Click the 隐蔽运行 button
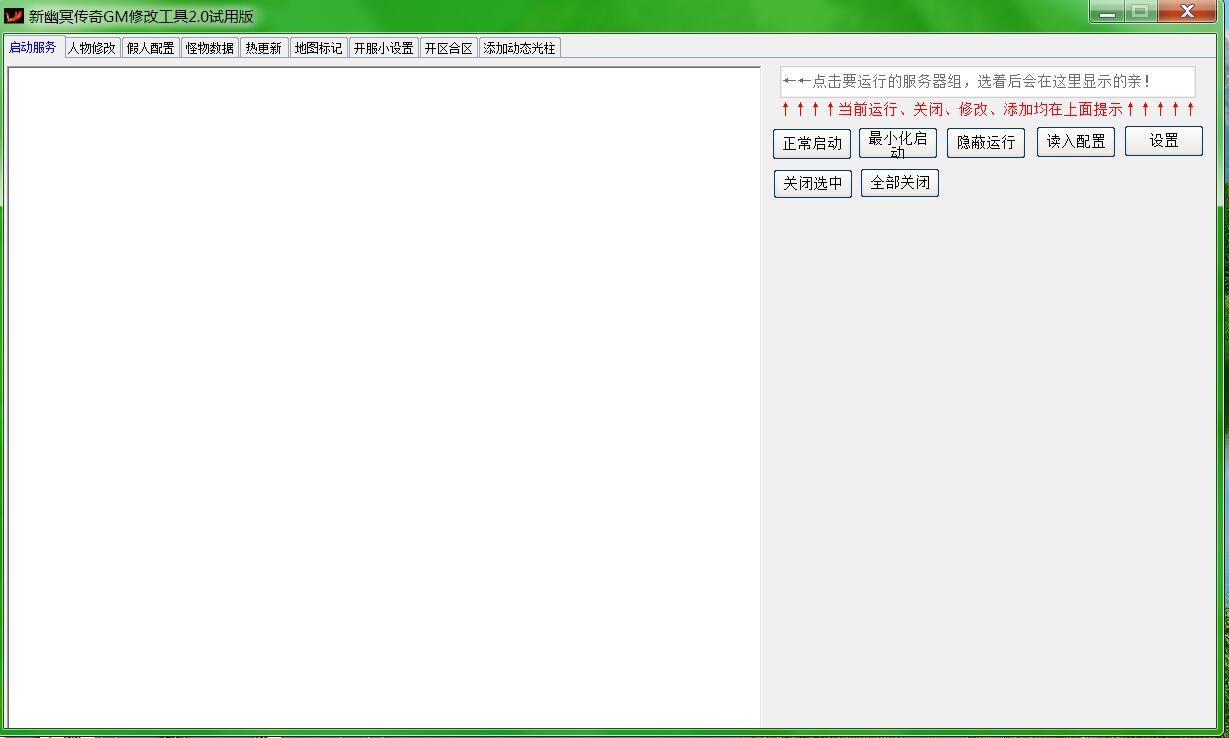 click(x=986, y=143)
